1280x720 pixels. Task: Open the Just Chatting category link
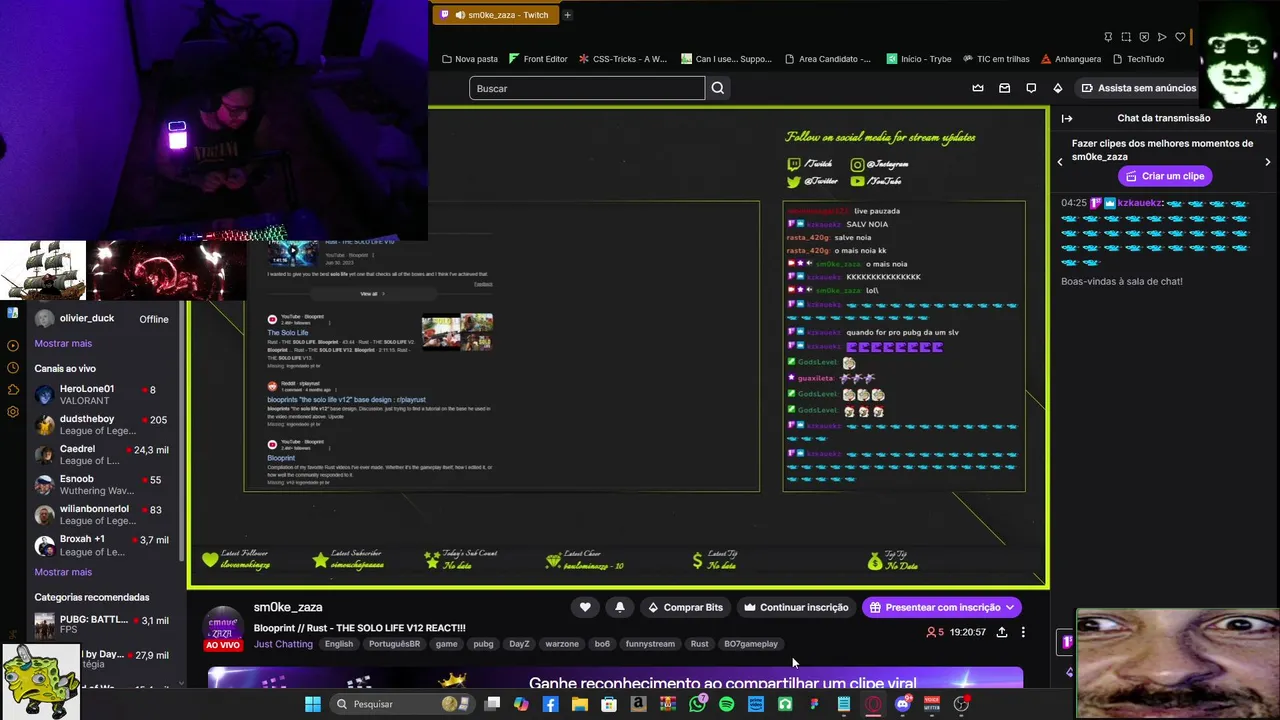(283, 644)
